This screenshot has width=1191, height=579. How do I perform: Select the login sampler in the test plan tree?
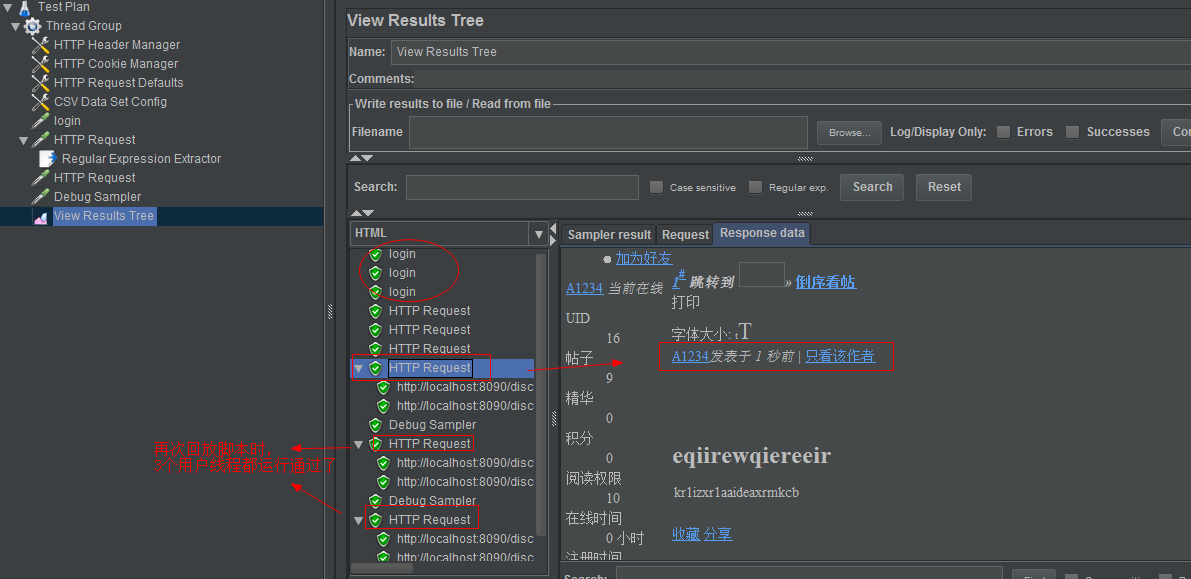[x=67, y=121]
